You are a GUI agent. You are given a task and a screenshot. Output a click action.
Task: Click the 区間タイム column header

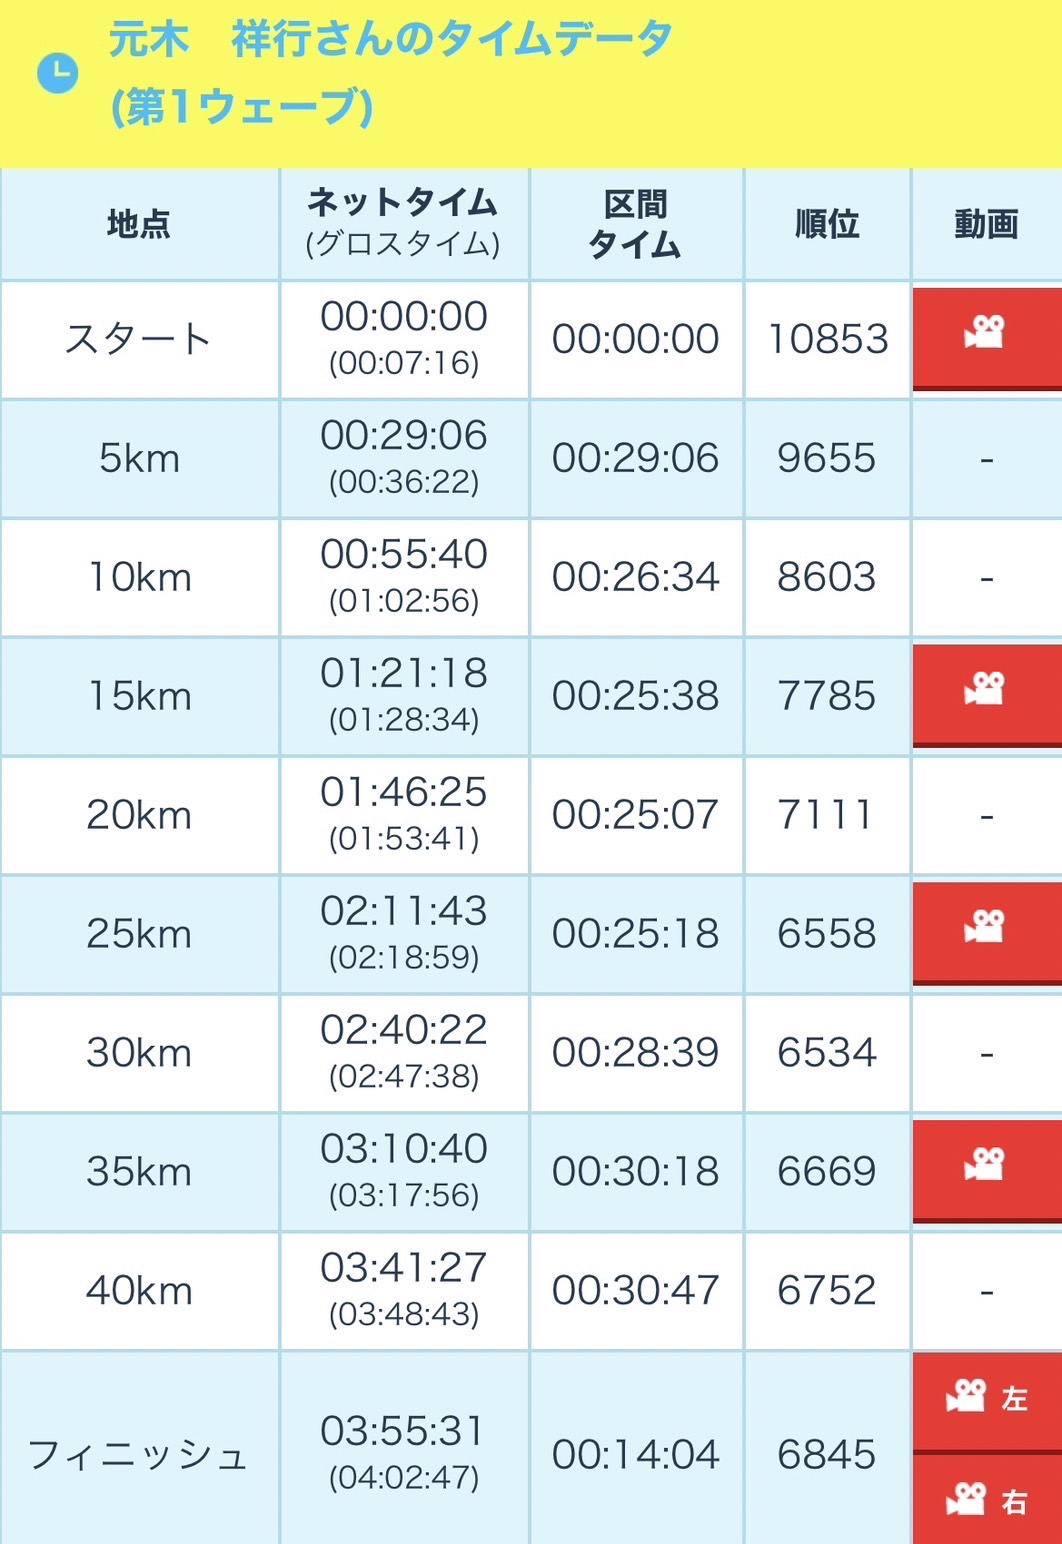635,224
